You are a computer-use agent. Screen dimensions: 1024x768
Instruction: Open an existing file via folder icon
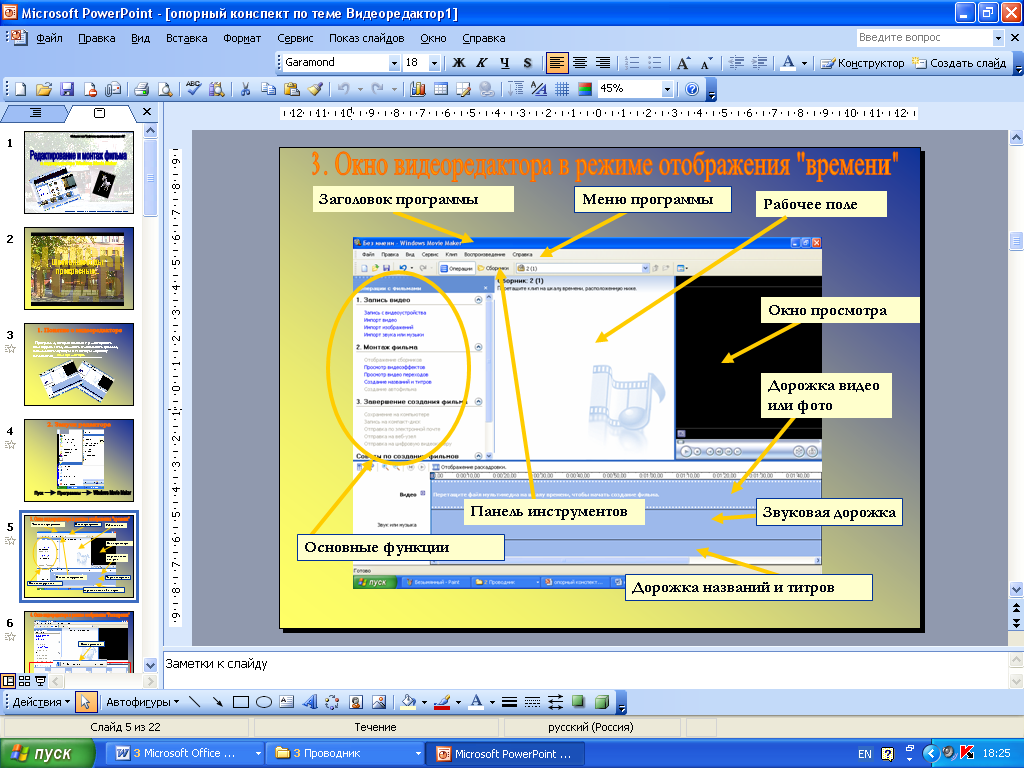tap(44, 89)
